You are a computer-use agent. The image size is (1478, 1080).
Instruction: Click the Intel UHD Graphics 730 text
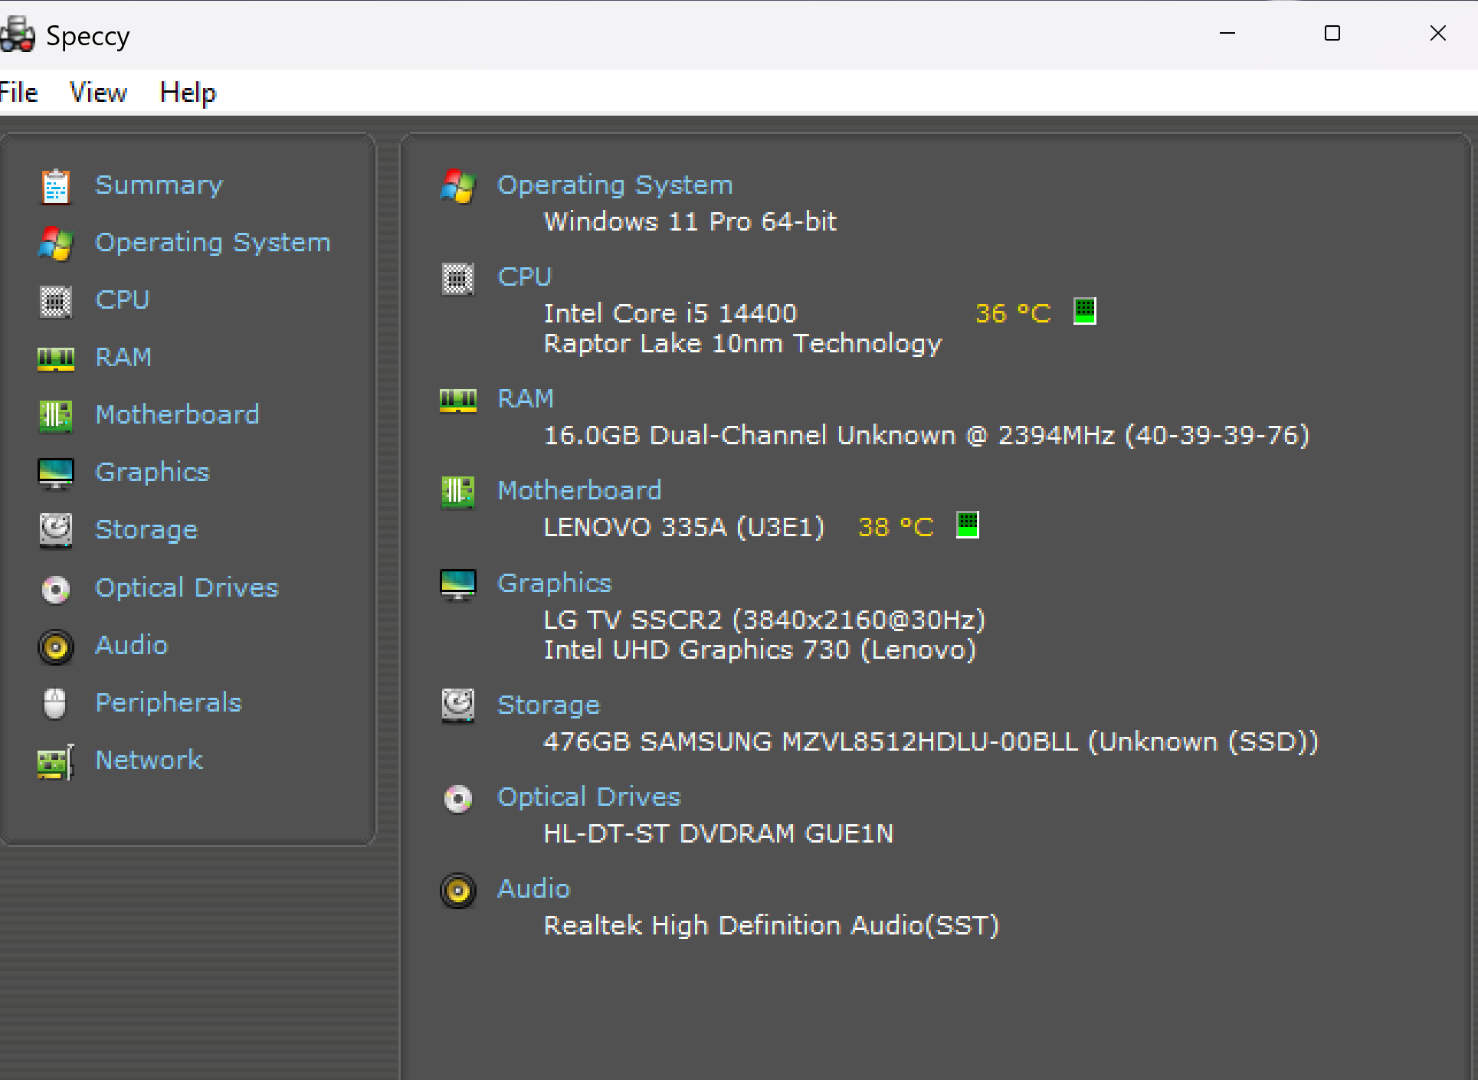760,651
